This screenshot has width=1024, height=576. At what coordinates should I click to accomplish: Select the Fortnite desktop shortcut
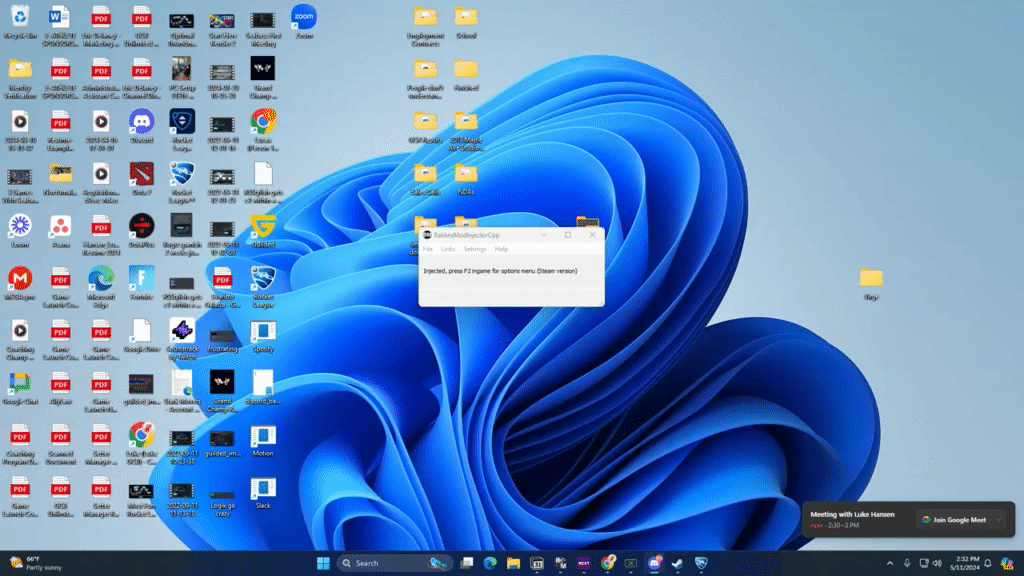tap(142, 283)
